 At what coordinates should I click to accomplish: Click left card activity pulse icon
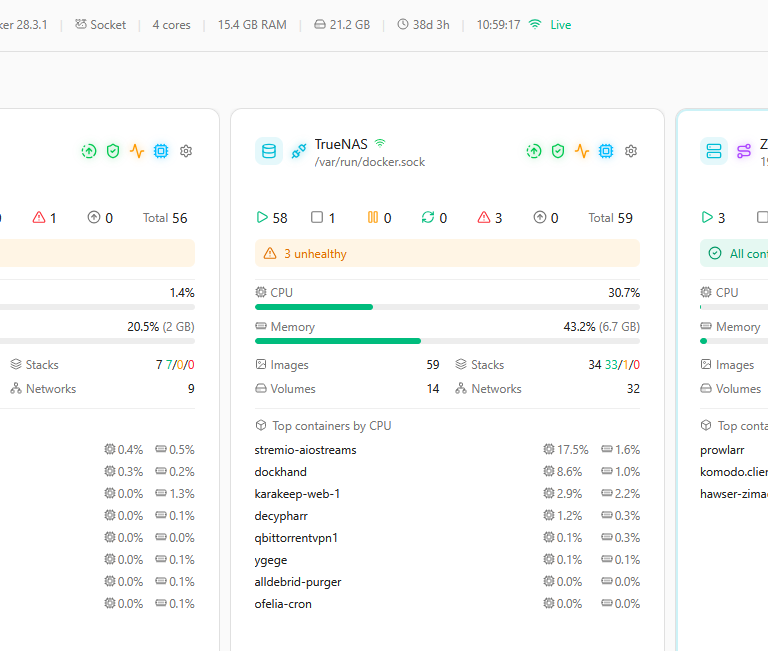(137, 151)
